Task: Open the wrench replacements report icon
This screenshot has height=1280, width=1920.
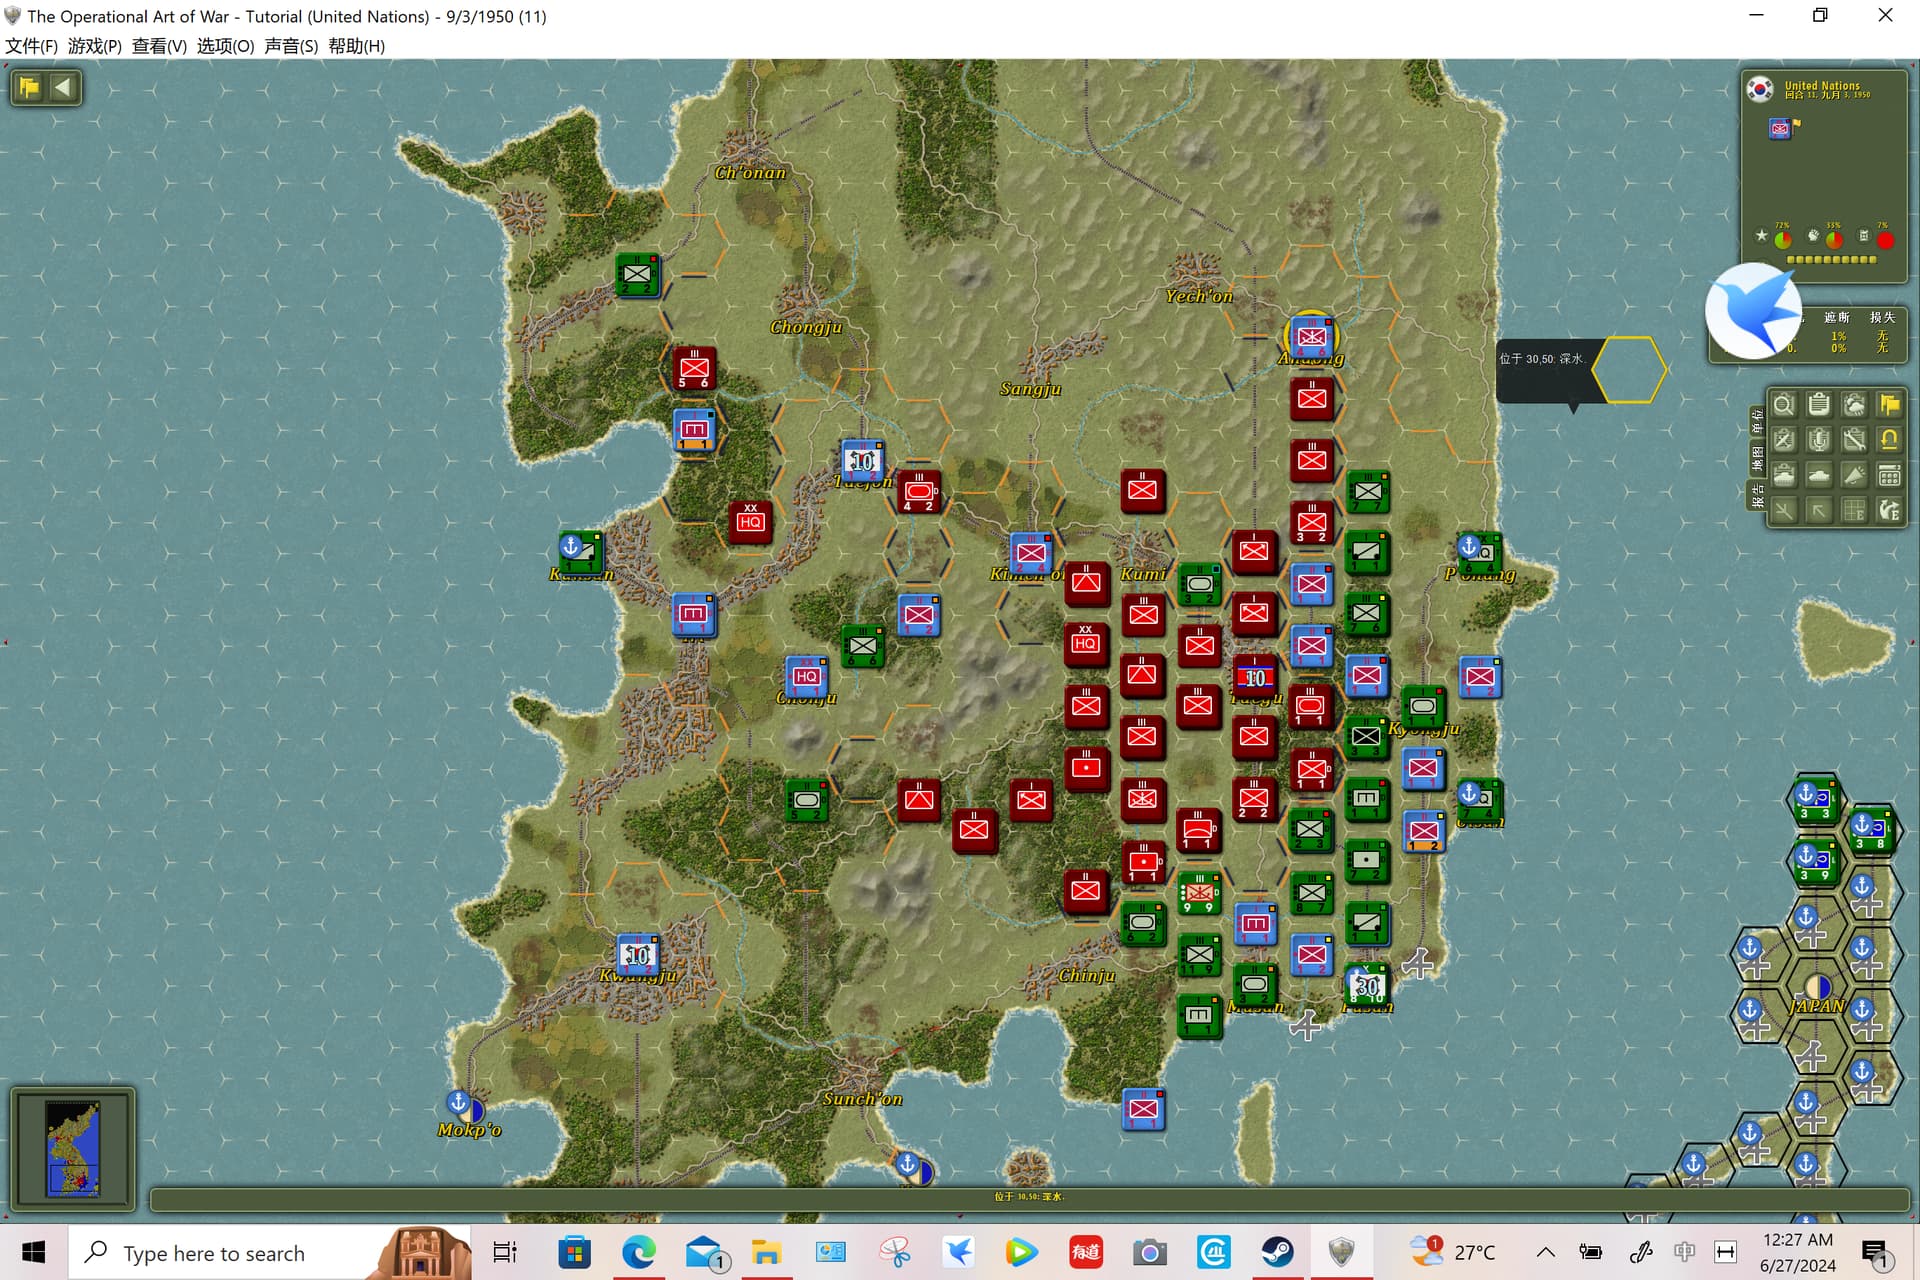Action: click(1854, 440)
